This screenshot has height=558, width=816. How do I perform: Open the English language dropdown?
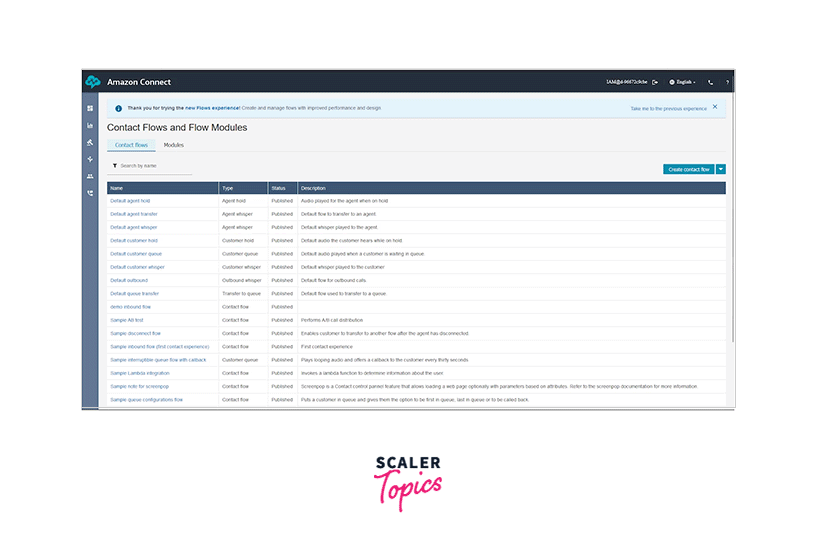click(682, 82)
